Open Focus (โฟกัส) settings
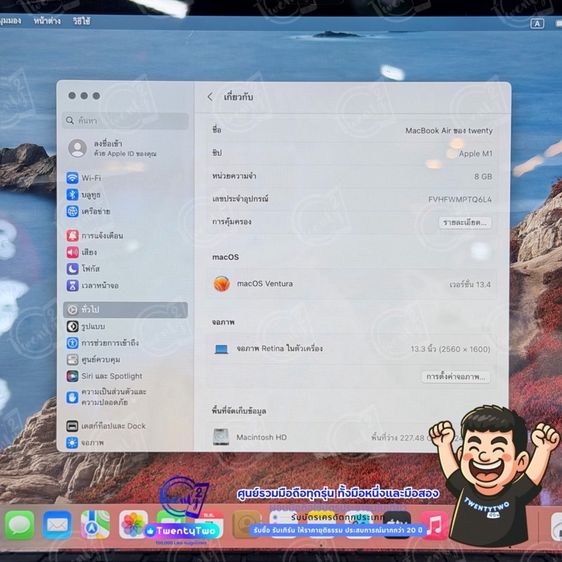Image resolution: width=562 pixels, height=562 pixels. click(83, 269)
